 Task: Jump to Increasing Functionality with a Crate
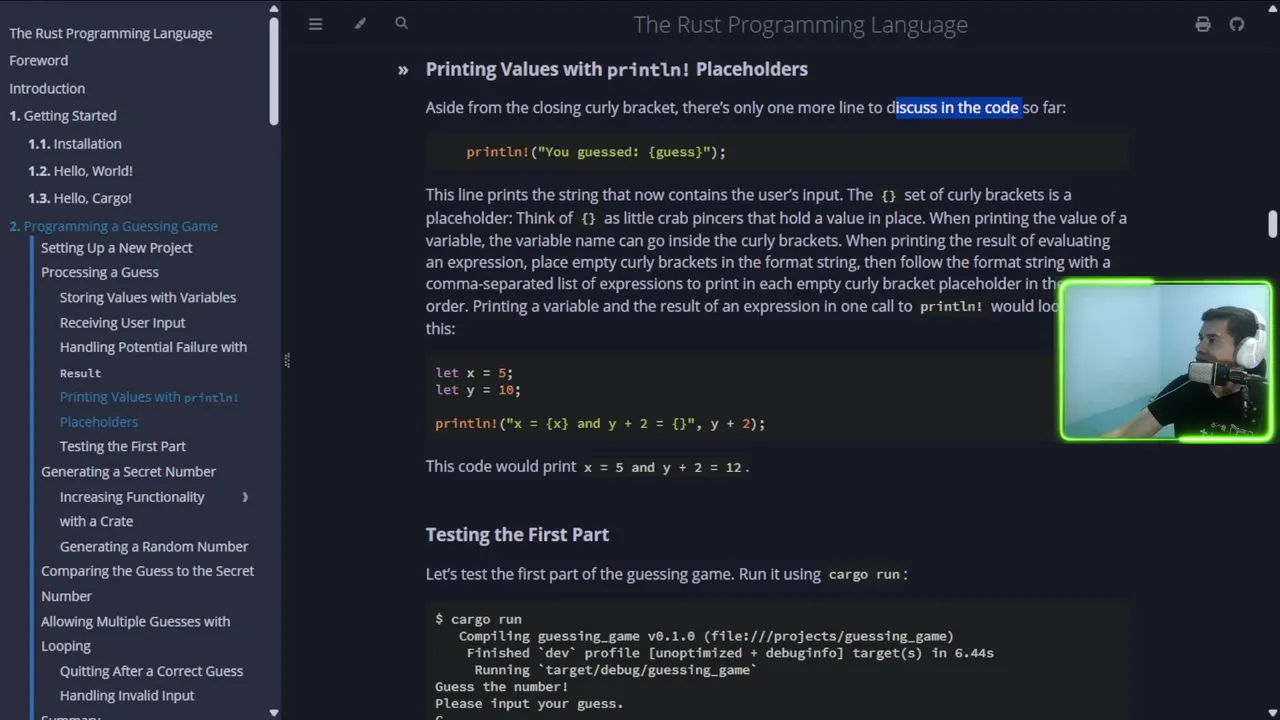(x=132, y=509)
